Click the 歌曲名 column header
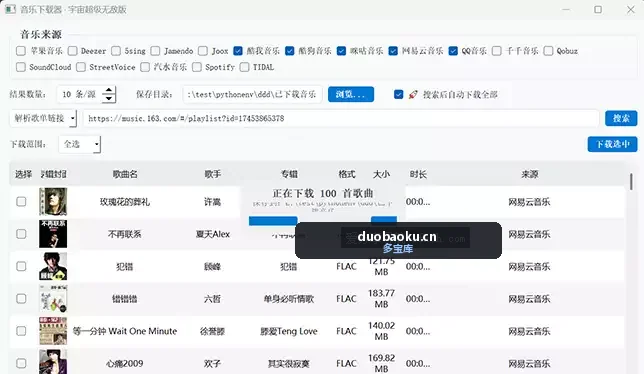The image size is (644, 374). 125,174
